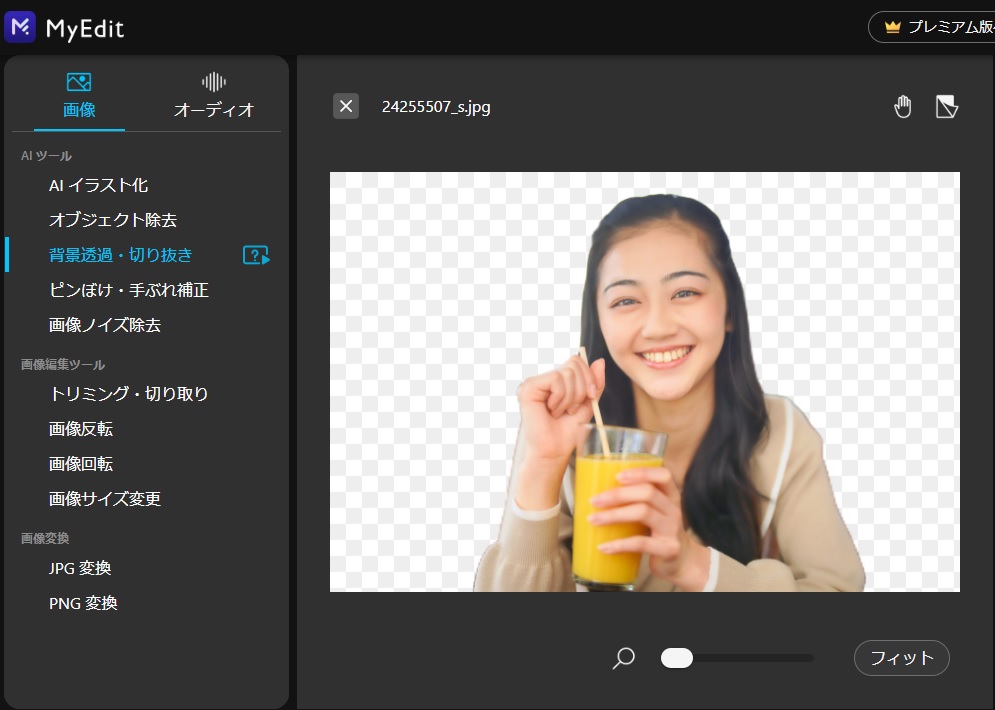Open 画像反転 tool

tap(81, 429)
